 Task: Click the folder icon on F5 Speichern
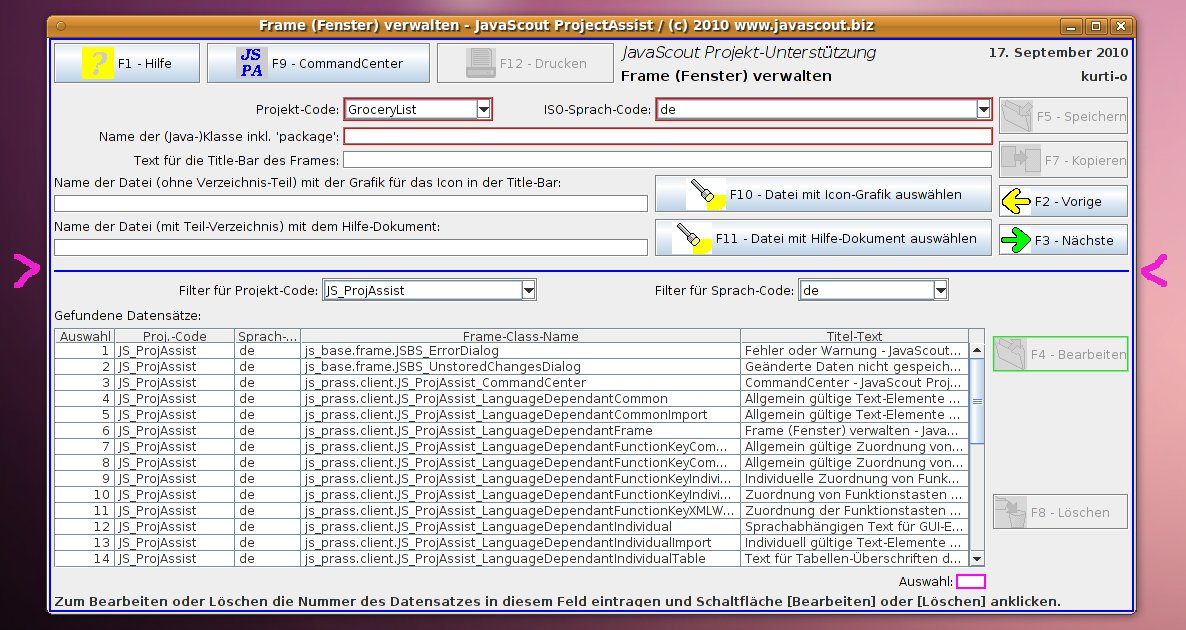[1018, 116]
